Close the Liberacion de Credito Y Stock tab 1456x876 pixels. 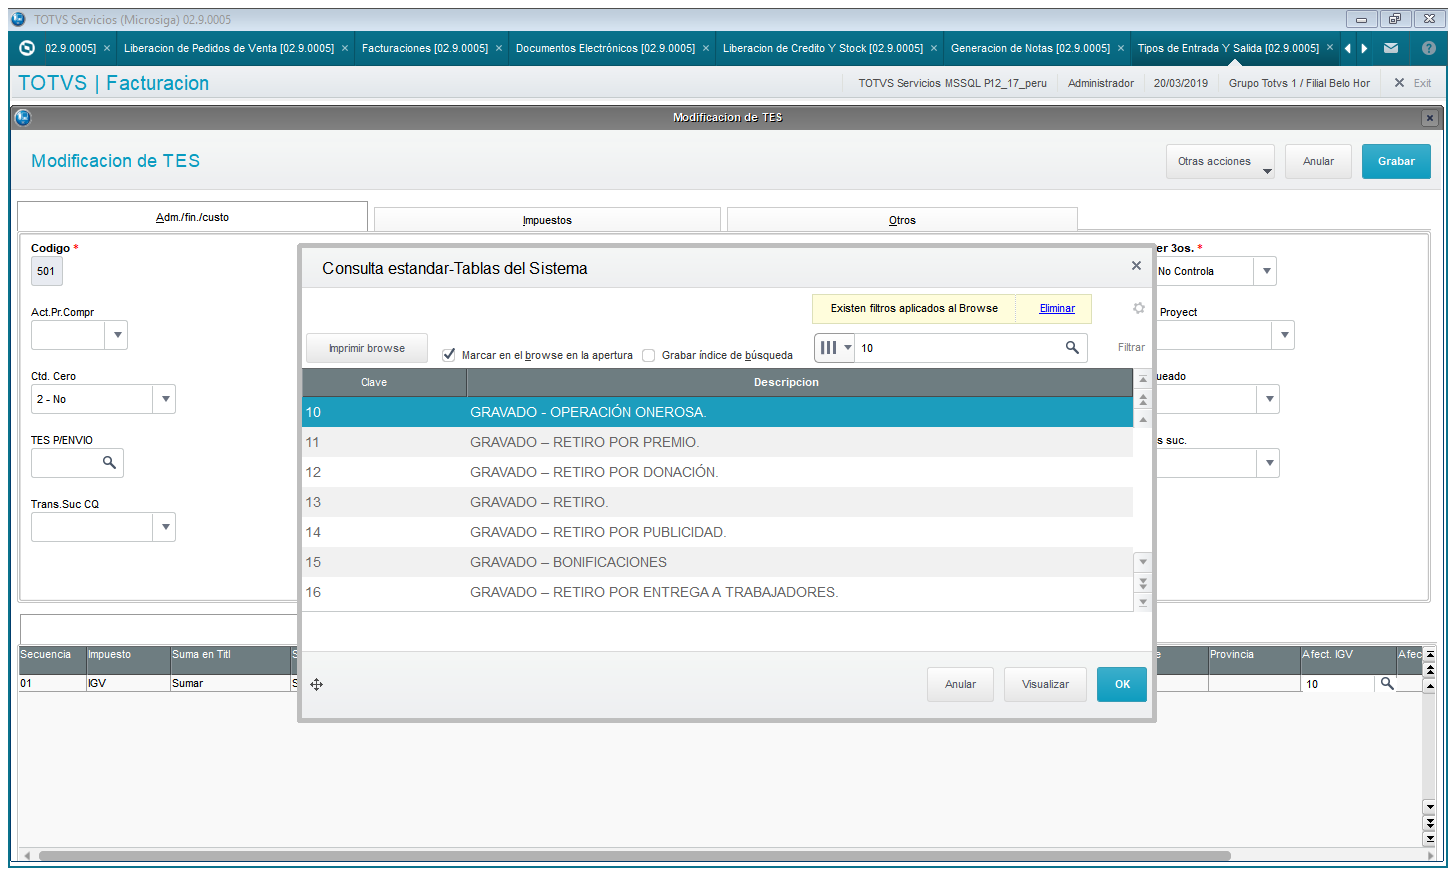(x=934, y=48)
